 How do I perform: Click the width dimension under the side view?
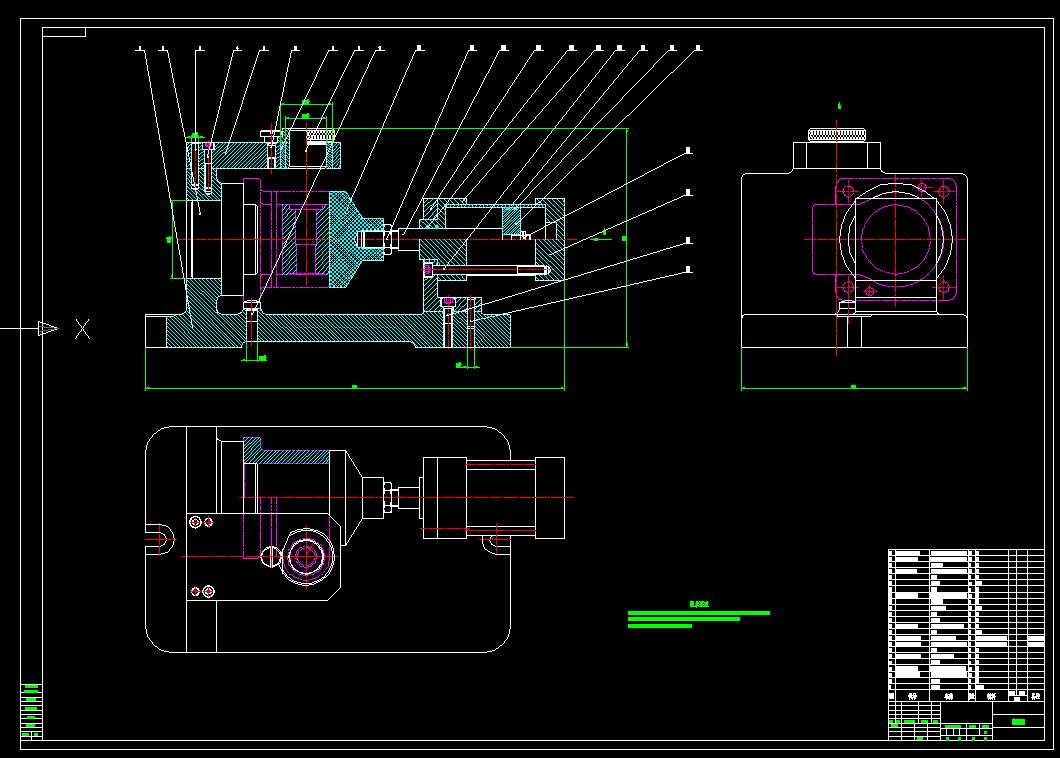(854, 387)
